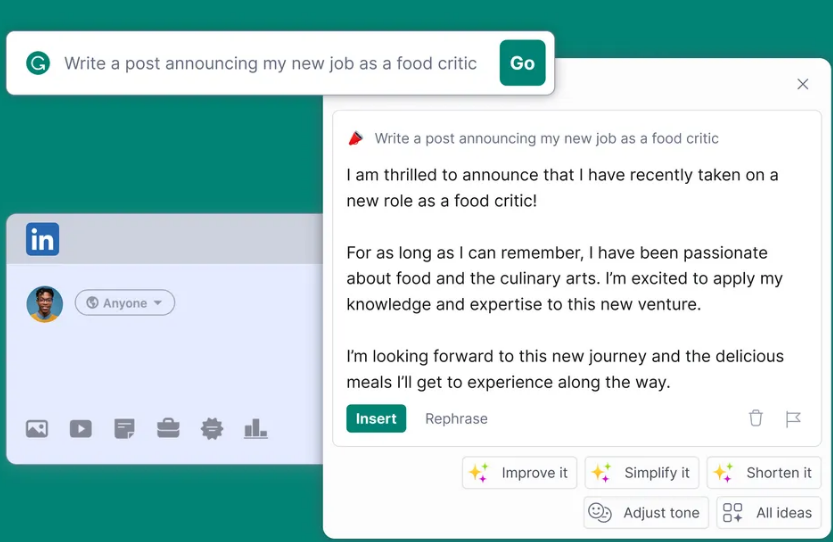Expand the All ideas menu
833x542 pixels.
[768, 513]
